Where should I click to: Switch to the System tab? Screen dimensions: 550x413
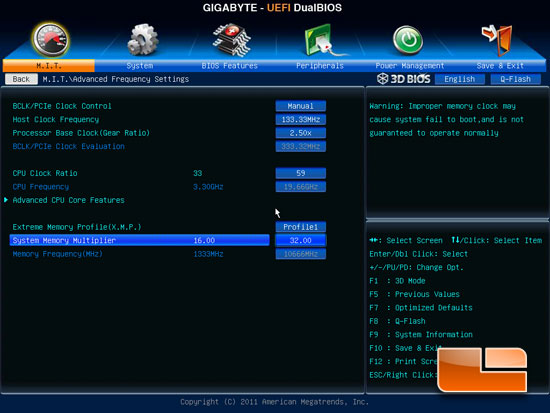pos(140,66)
